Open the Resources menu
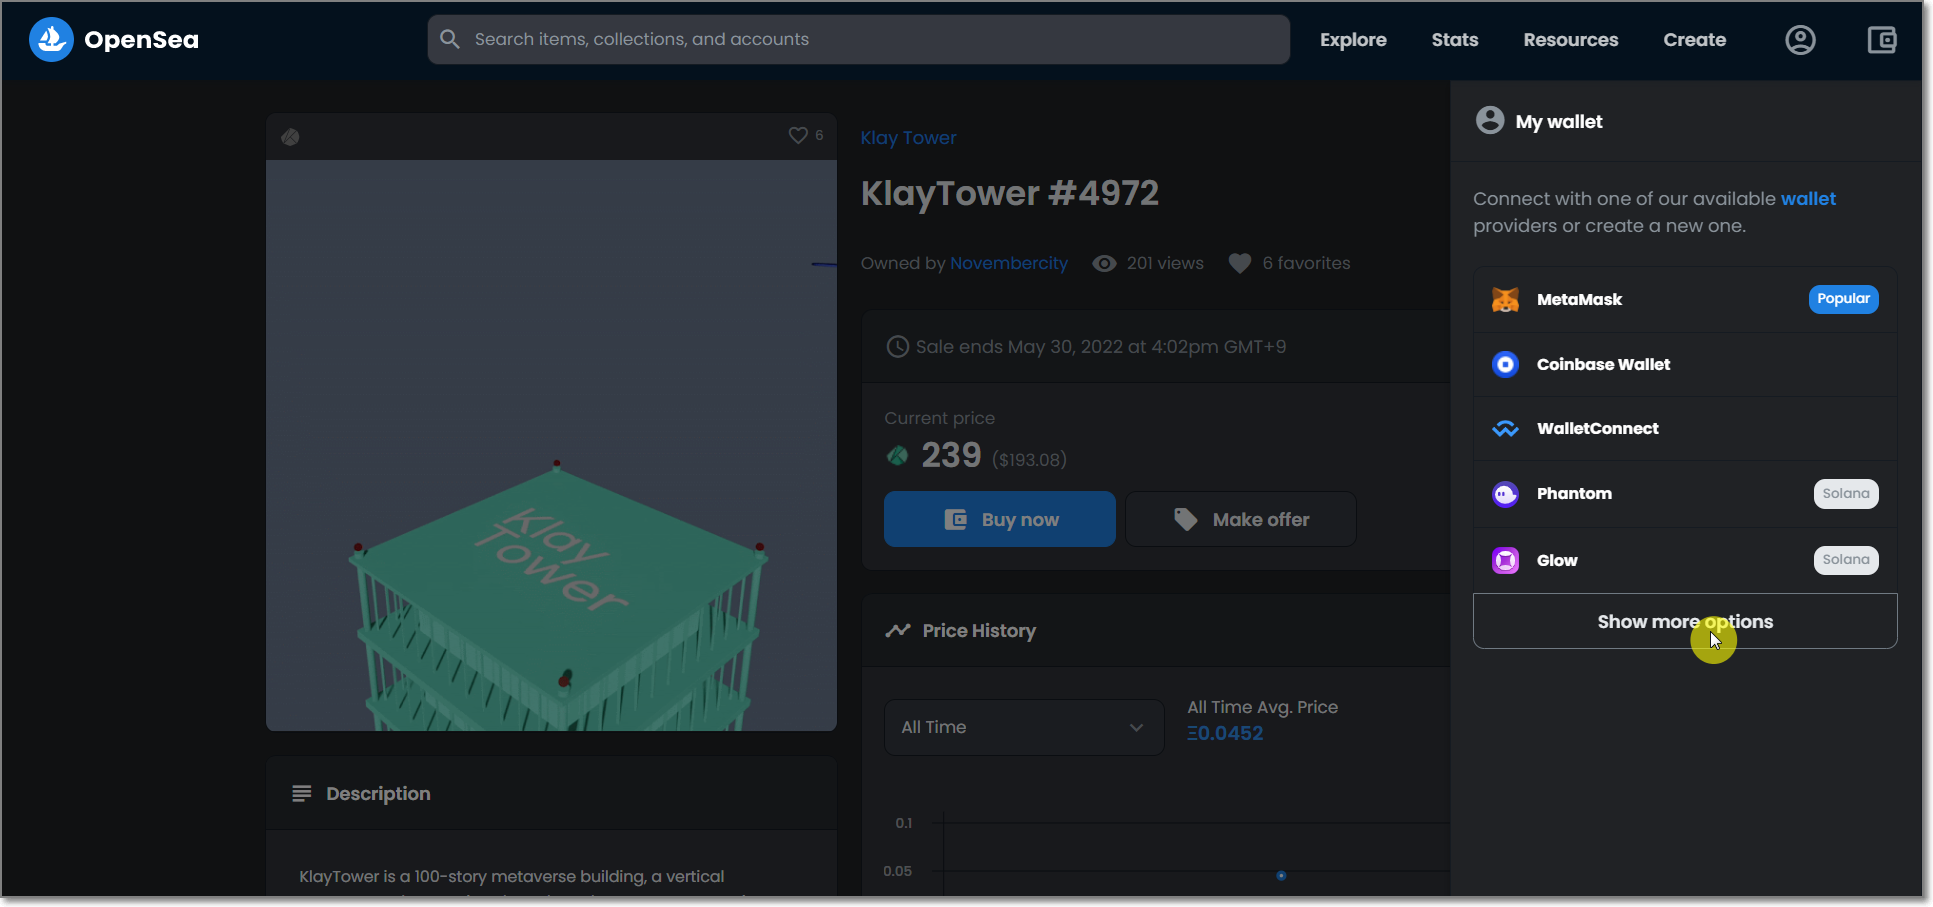This screenshot has height=907, width=1933. pyautogui.click(x=1570, y=40)
